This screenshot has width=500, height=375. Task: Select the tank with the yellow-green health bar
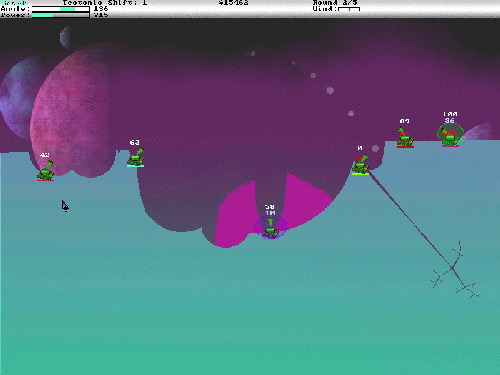(360, 164)
